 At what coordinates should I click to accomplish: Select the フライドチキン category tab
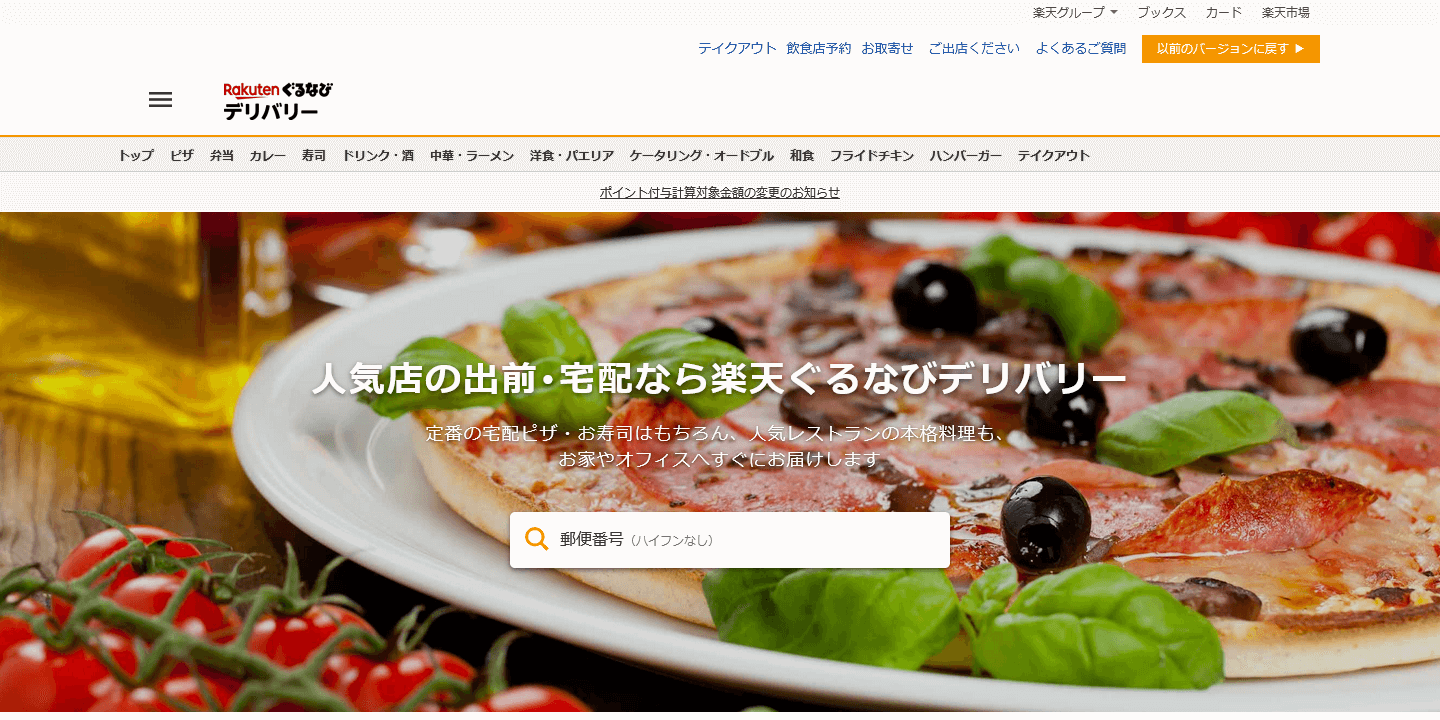(x=872, y=156)
